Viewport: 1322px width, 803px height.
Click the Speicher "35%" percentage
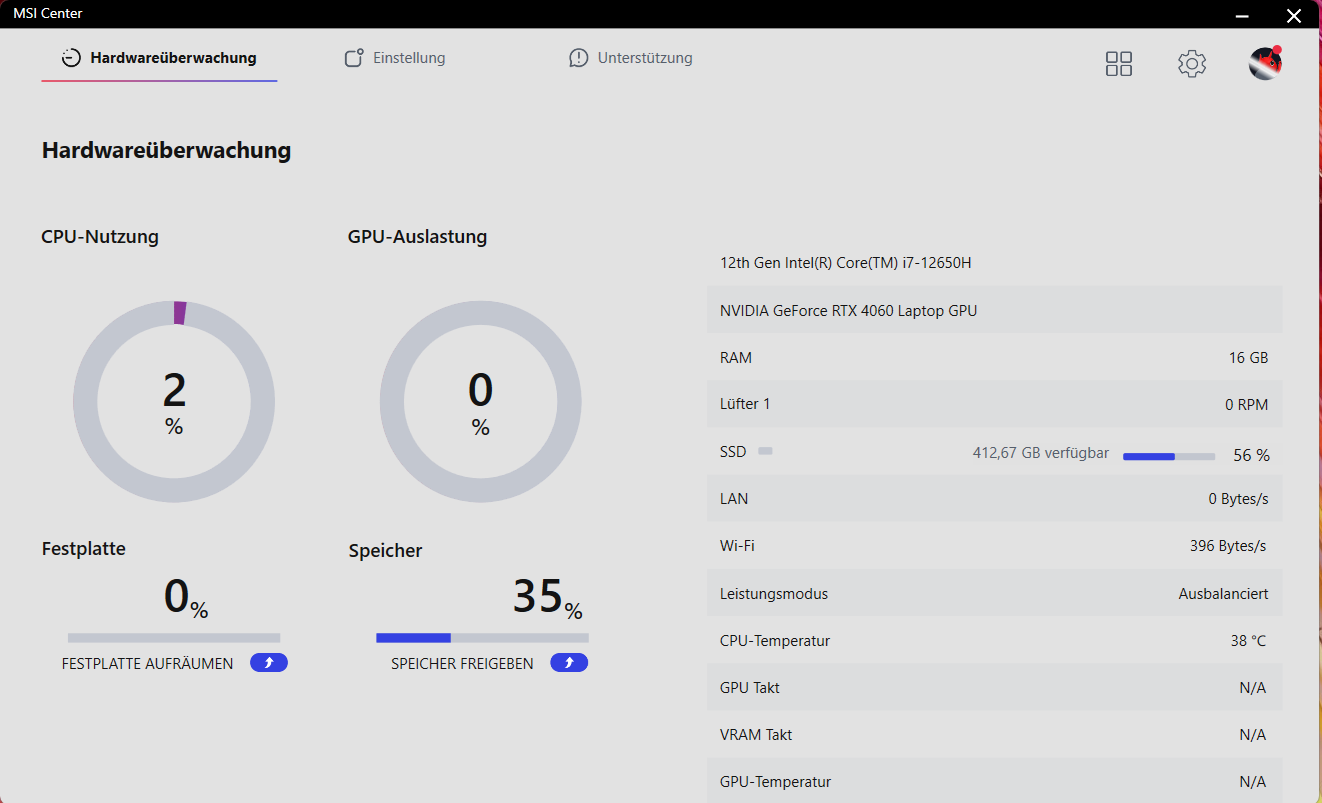(548, 597)
